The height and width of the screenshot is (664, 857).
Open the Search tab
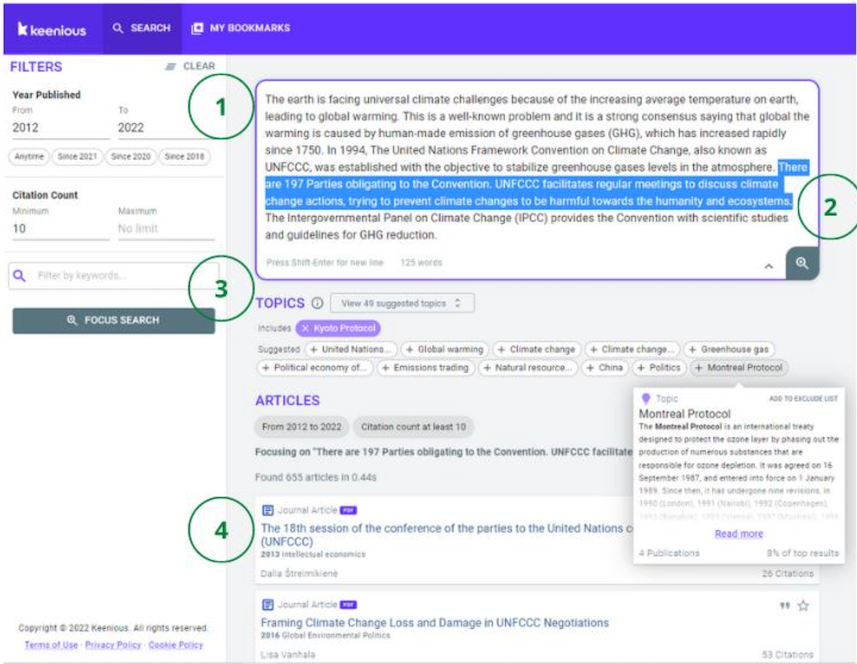coord(142,28)
